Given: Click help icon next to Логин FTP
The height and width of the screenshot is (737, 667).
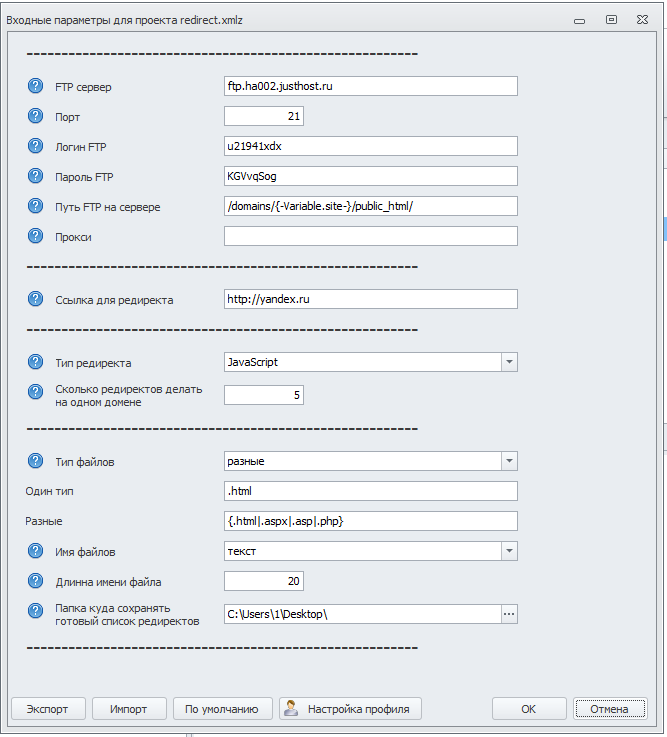Looking at the screenshot, I should pyautogui.click(x=36, y=146).
